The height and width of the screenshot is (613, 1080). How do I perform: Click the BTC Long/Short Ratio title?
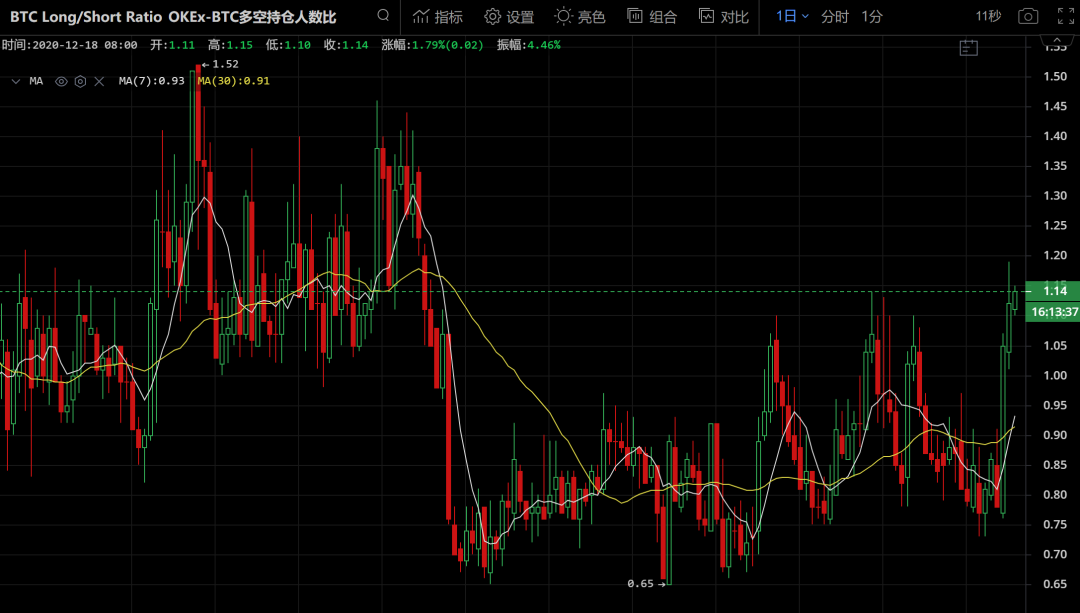click(172, 17)
